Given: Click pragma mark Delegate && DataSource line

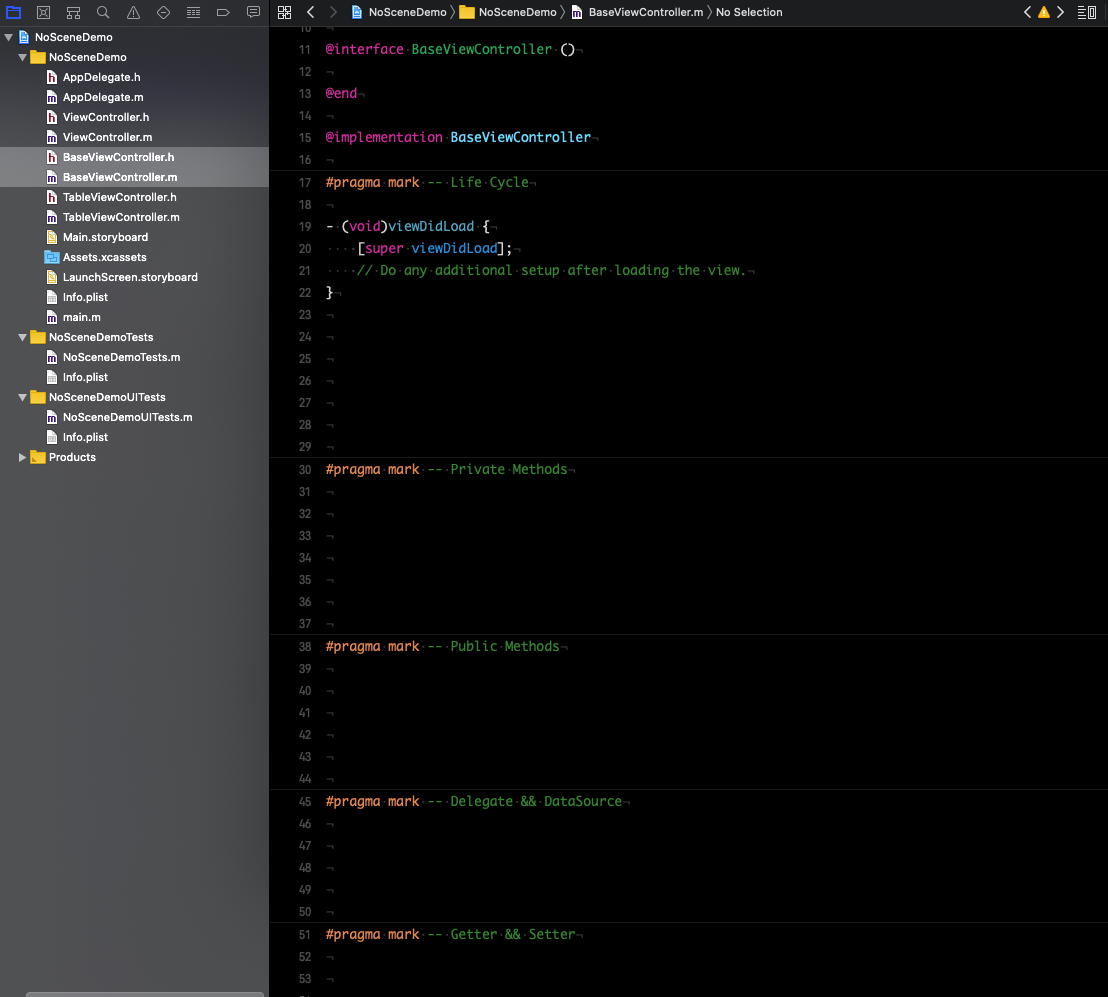Looking at the screenshot, I should click(x=473, y=801).
